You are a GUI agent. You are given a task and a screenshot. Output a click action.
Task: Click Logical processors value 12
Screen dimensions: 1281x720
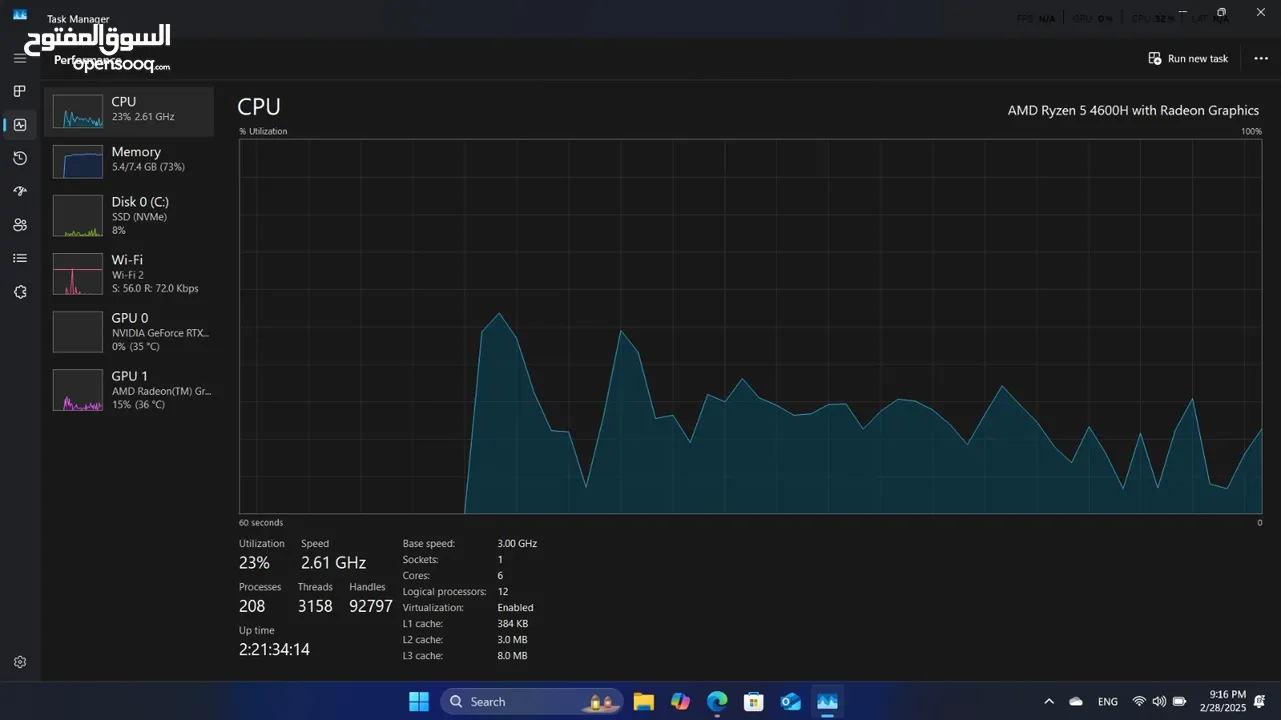click(503, 592)
